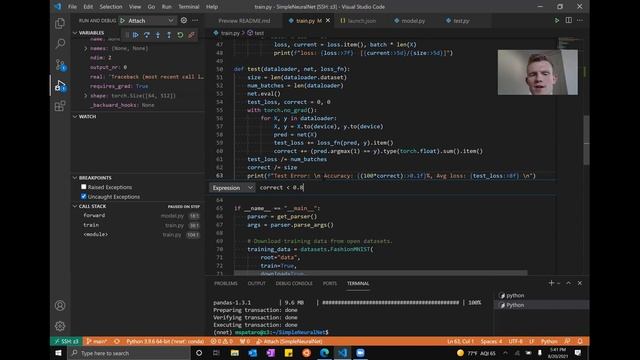Start debugging with the green play arrow

click(123, 20)
